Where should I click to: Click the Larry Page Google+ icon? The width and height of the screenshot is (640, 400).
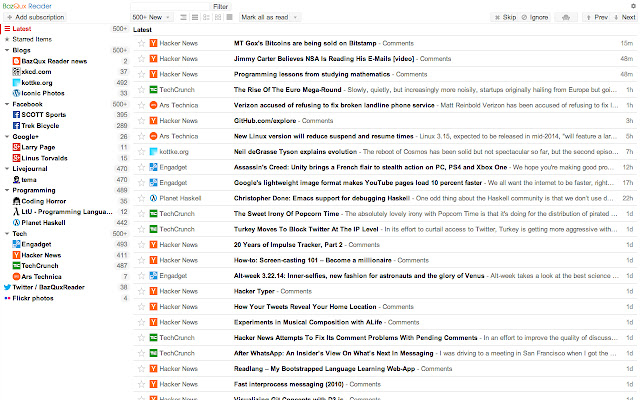(x=16, y=147)
